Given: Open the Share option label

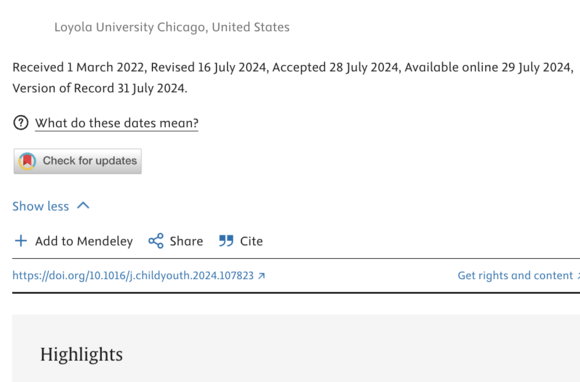Looking at the screenshot, I should (x=186, y=241).
